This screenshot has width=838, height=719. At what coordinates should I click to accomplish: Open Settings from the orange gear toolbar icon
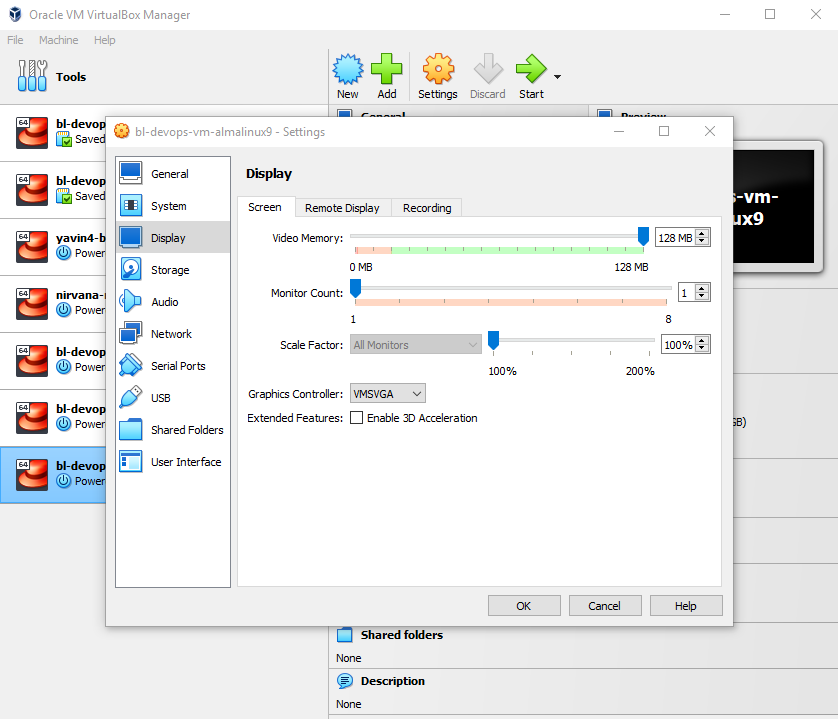pyautogui.click(x=438, y=69)
